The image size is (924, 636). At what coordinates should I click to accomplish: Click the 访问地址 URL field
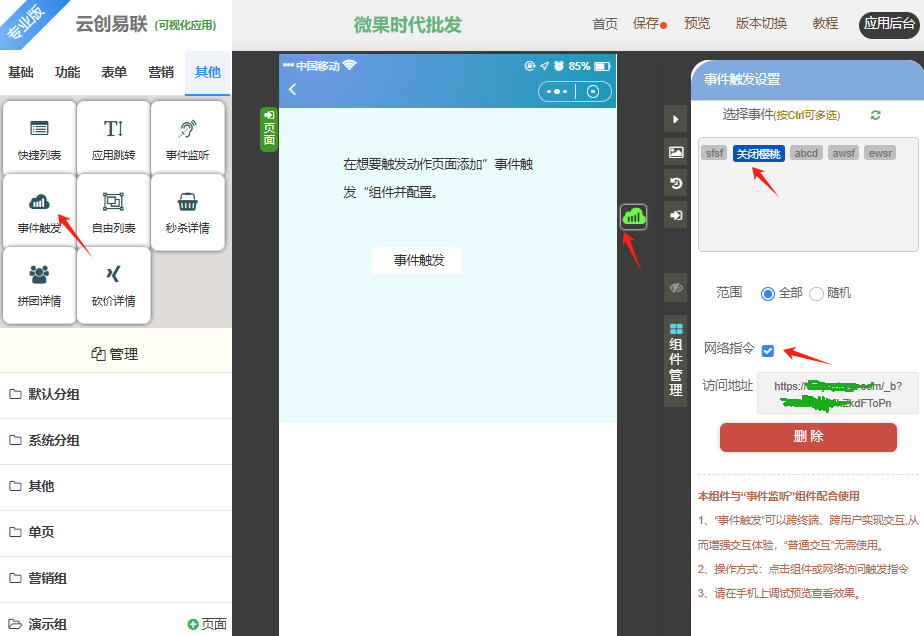click(x=838, y=394)
